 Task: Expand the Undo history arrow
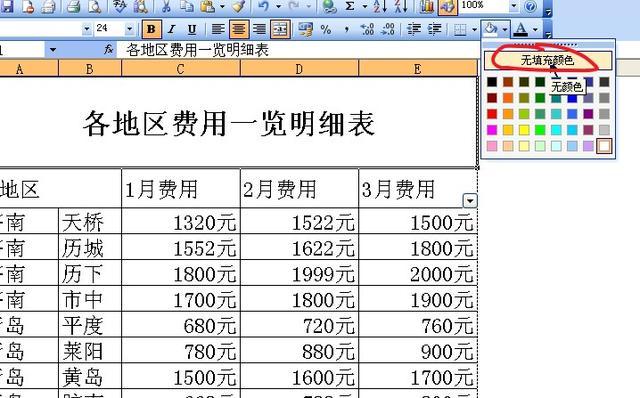(279, 6)
